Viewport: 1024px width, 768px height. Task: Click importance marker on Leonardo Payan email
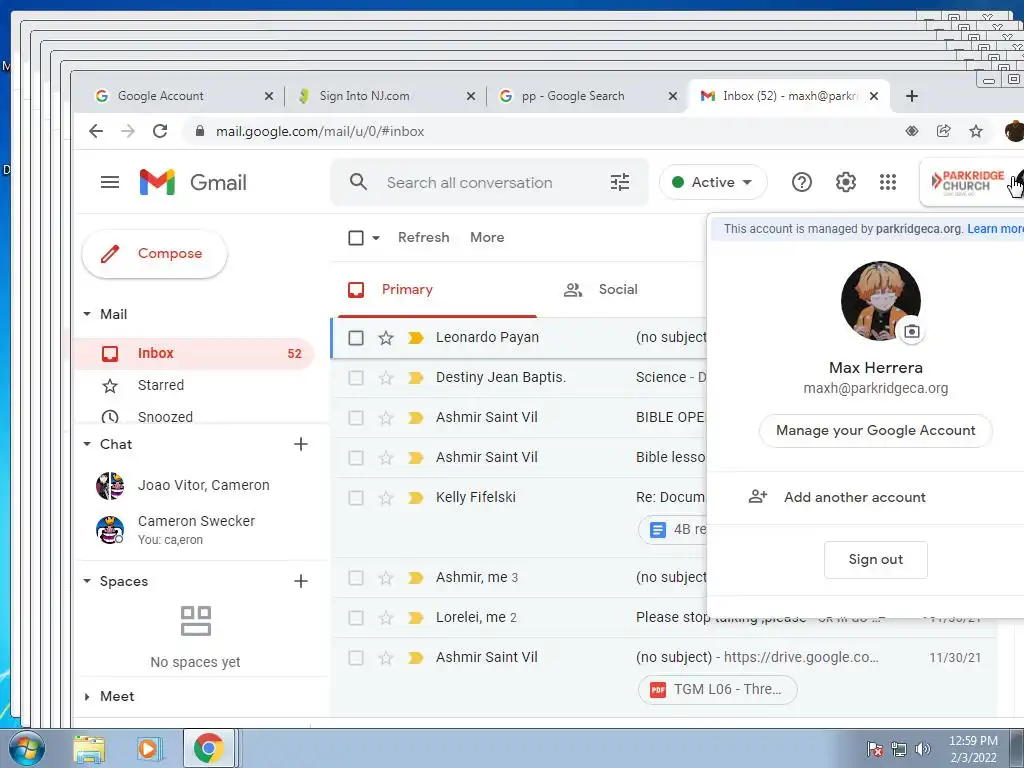tap(415, 338)
